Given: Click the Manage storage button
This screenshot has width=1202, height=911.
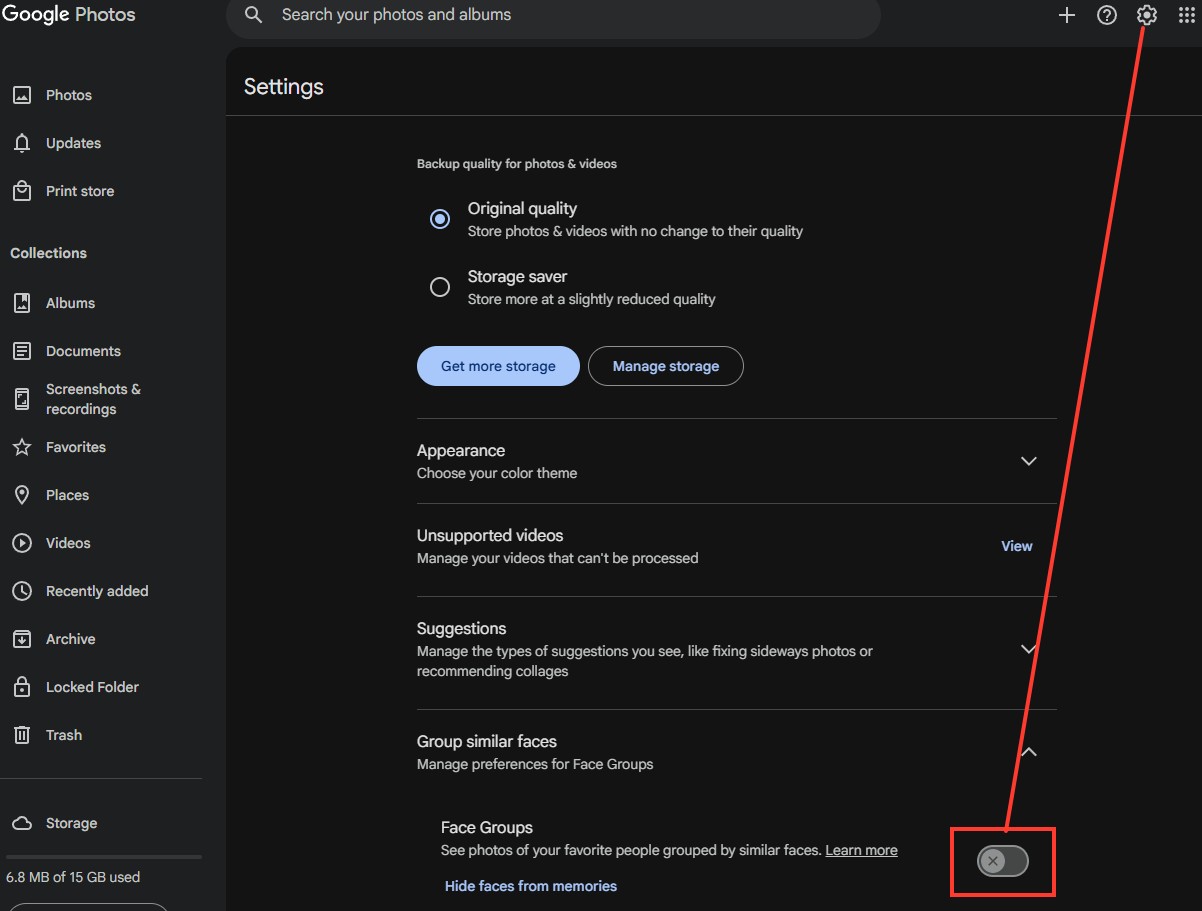Looking at the screenshot, I should point(666,366).
